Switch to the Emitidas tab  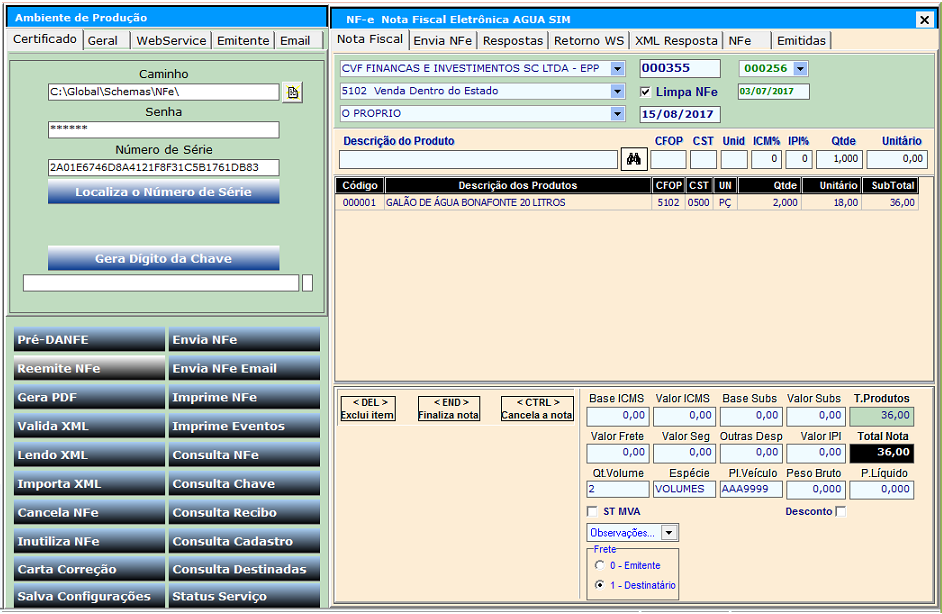click(x=801, y=41)
